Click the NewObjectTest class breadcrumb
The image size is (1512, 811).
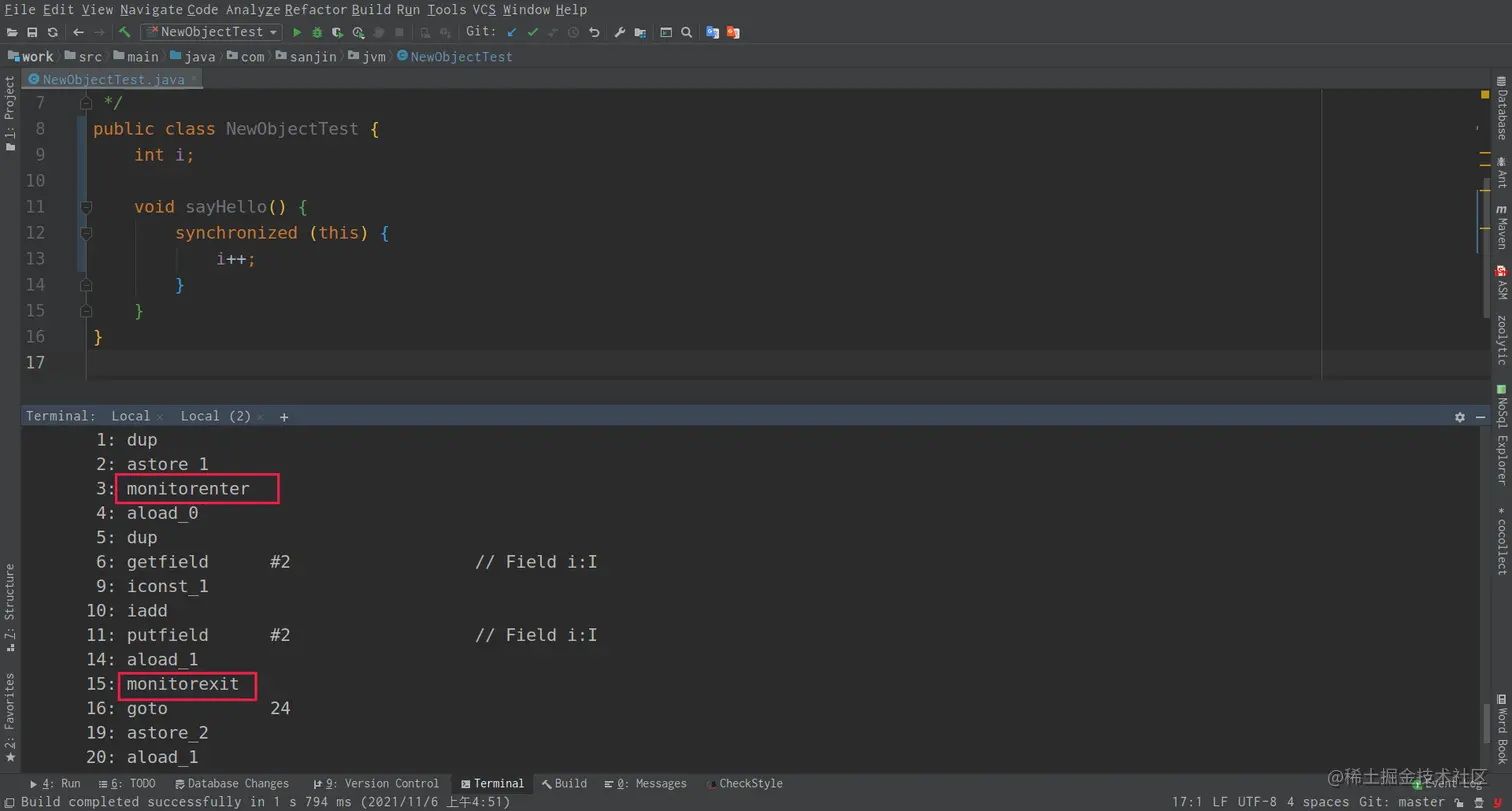coord(455,57)
